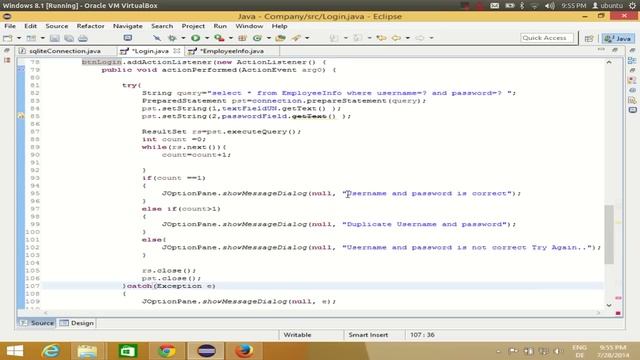Image resolution: width=640 pixels, height=360 pixels.
Task: Open the Back history dropdown
Action: point(407,38)
